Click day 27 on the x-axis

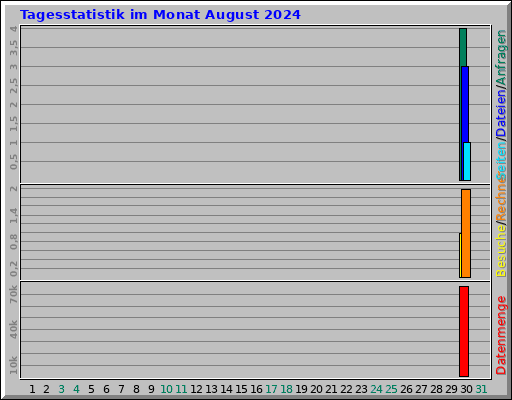coord(421,389)
